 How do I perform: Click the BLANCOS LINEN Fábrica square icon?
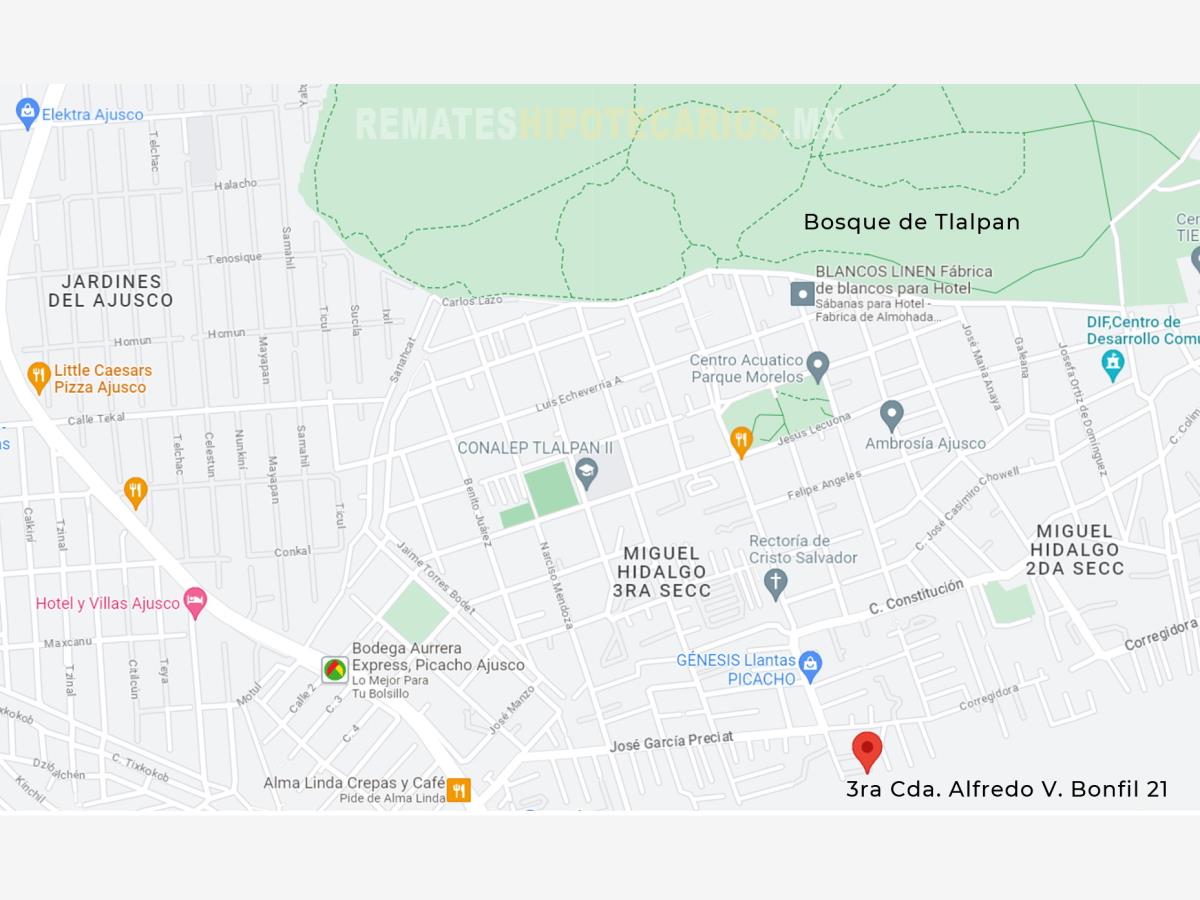point(802,294)
